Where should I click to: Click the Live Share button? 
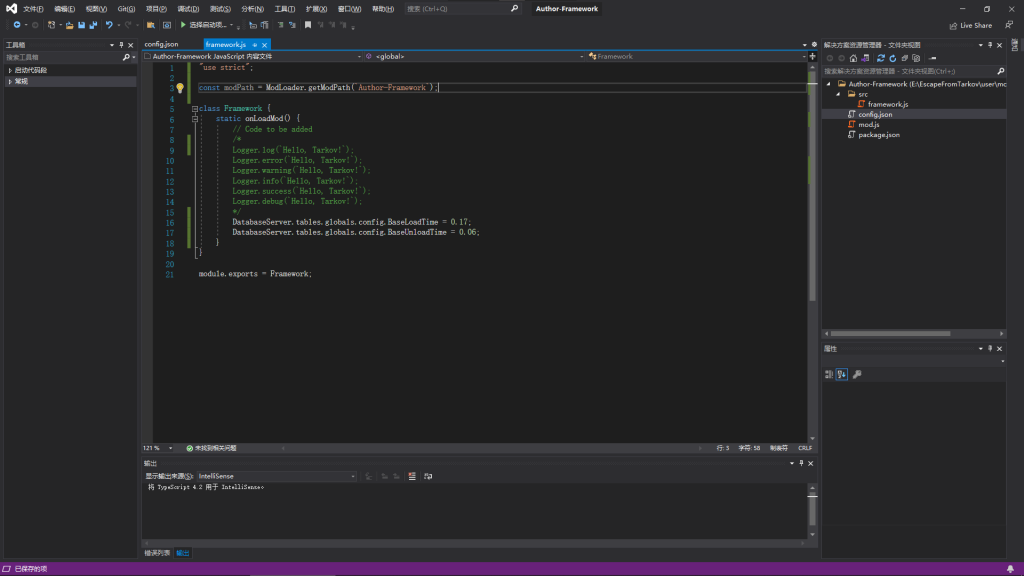pyautogui.click(x=970, y=25)
